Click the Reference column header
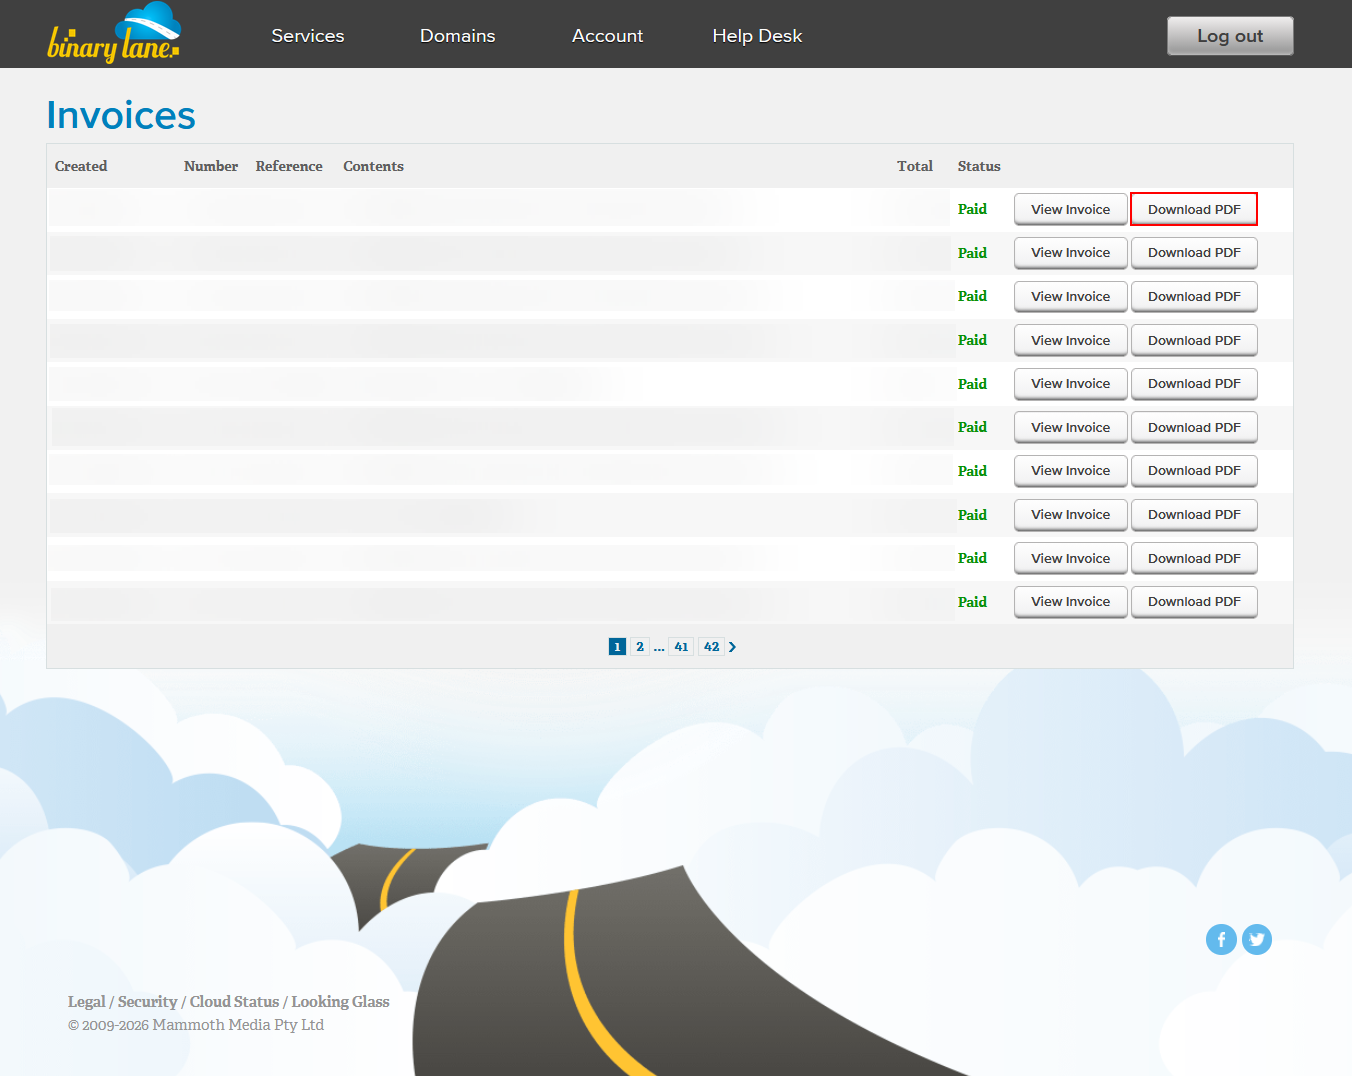 289,167
